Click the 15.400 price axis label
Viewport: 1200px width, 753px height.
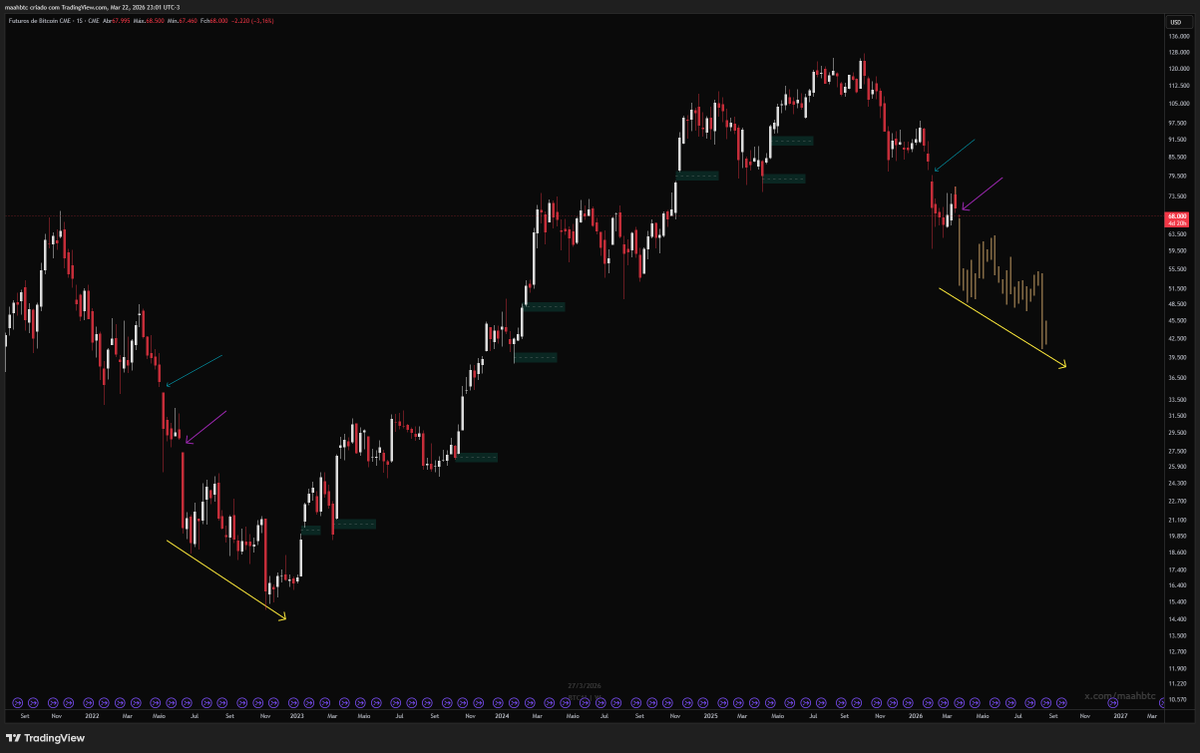click(1177, 602)
